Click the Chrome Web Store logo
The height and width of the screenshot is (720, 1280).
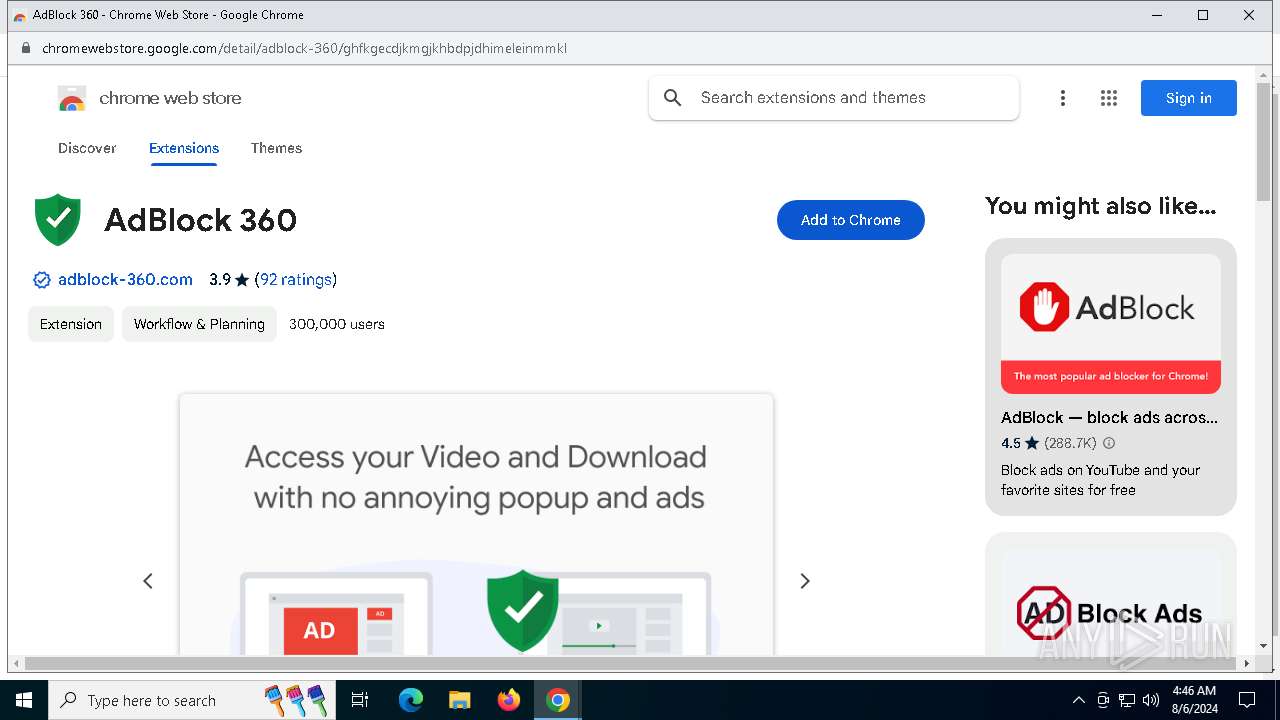coord(72,98)
